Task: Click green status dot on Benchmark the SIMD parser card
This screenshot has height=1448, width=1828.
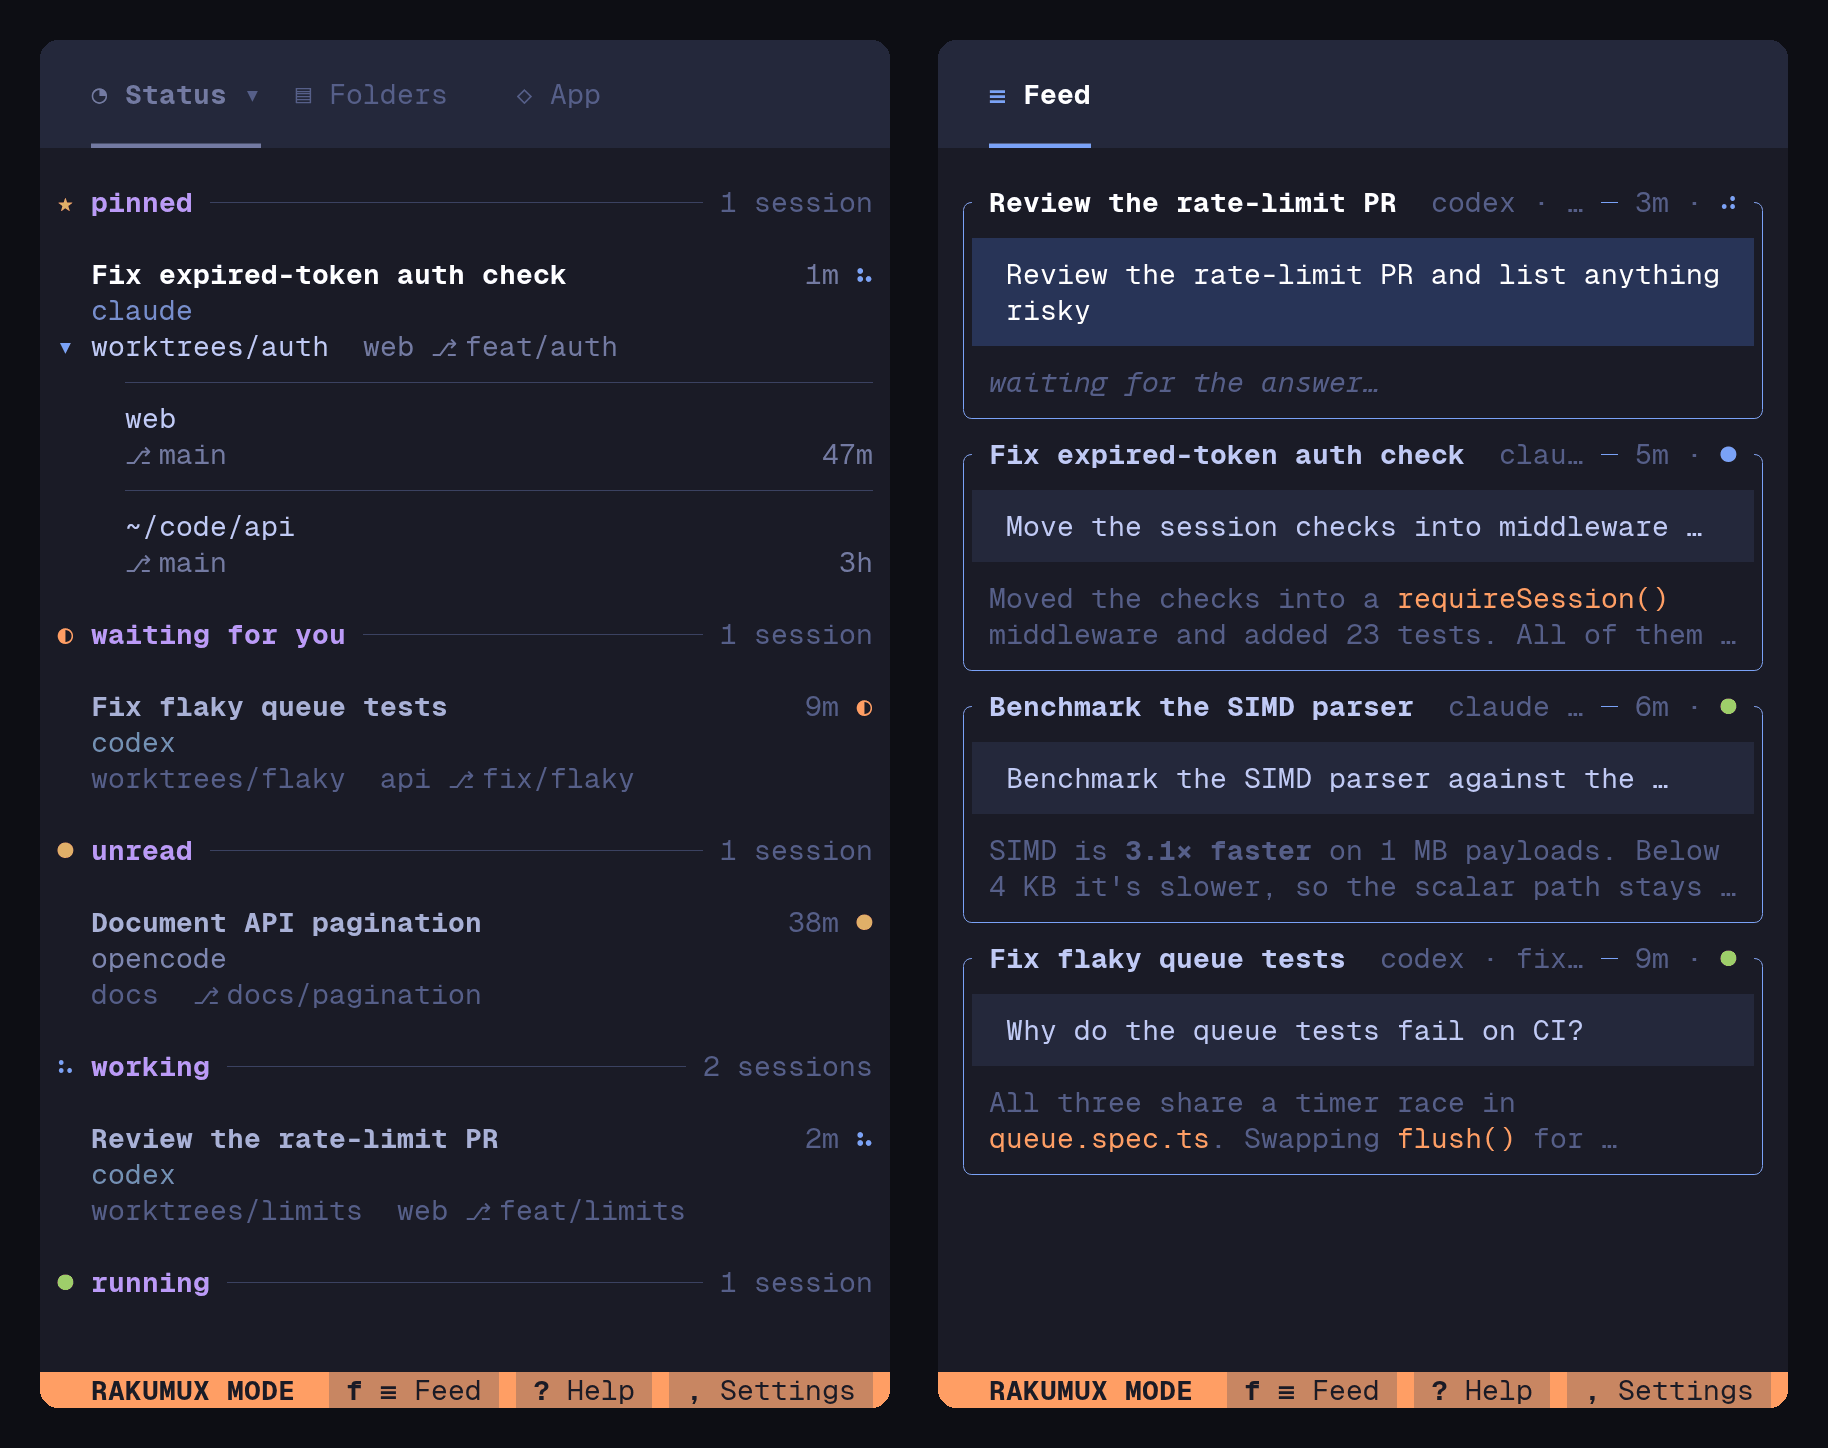Action: point(1728,707)
